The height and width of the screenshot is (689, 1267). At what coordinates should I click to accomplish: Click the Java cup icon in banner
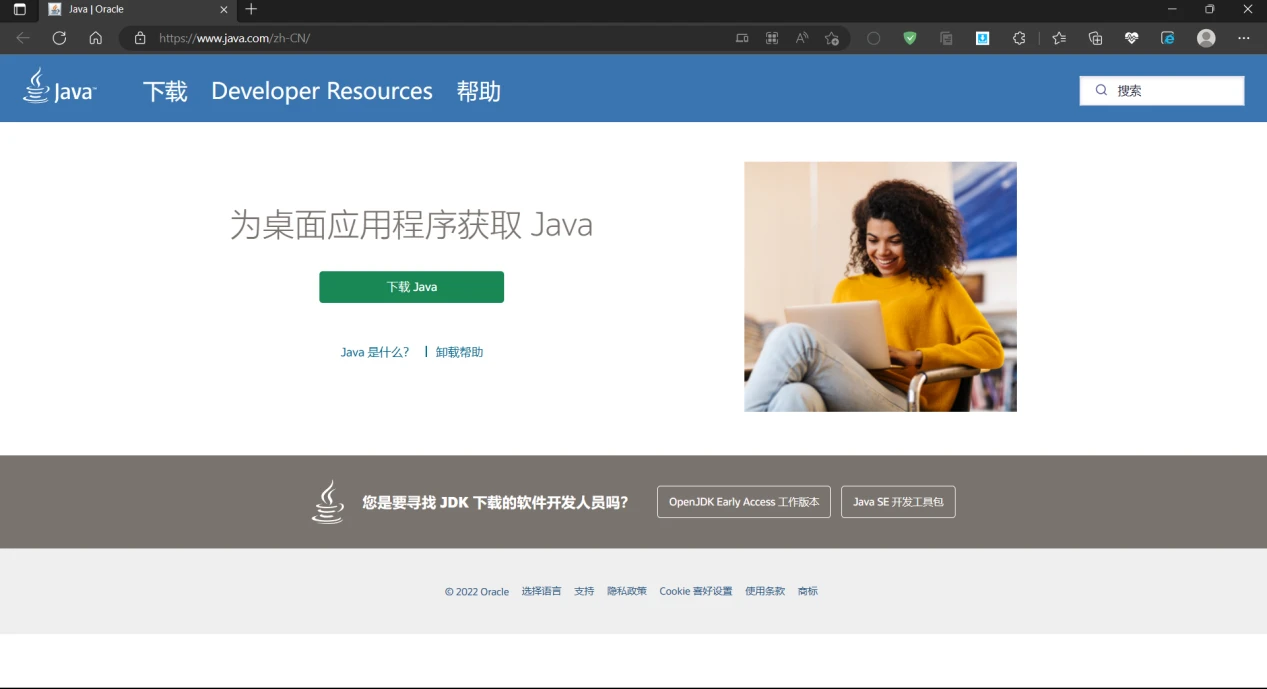328,502
